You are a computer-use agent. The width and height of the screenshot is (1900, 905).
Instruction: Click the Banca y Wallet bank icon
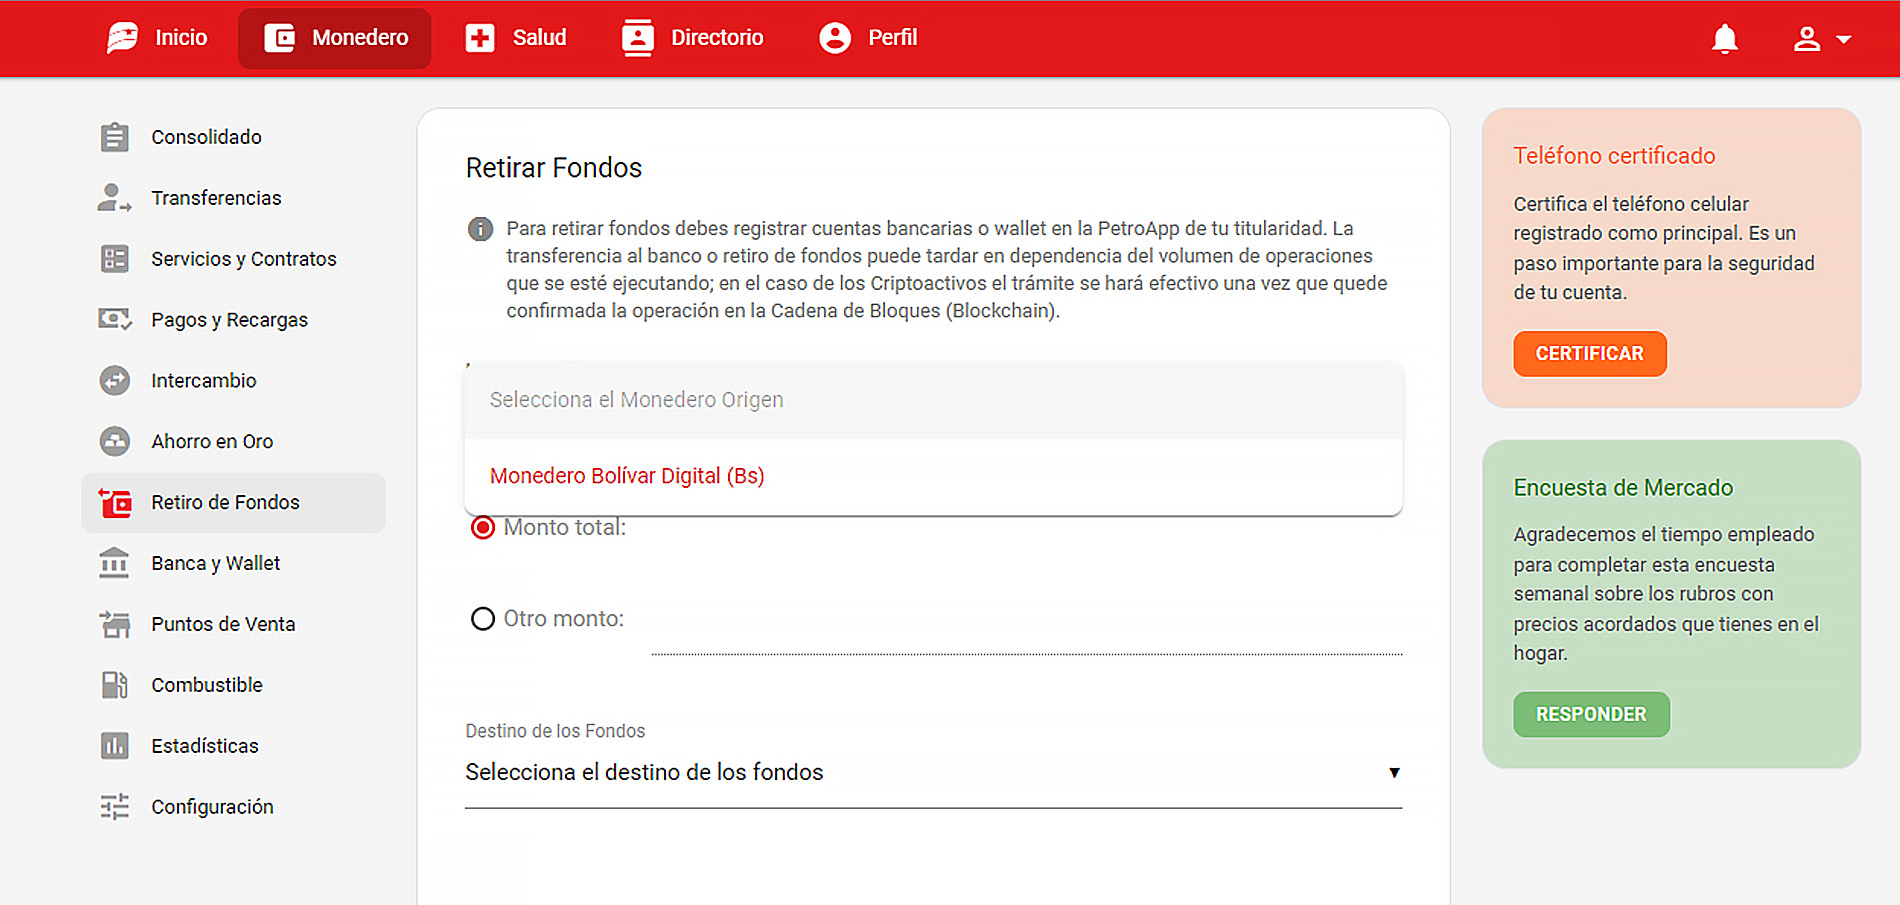coord(115,564)
